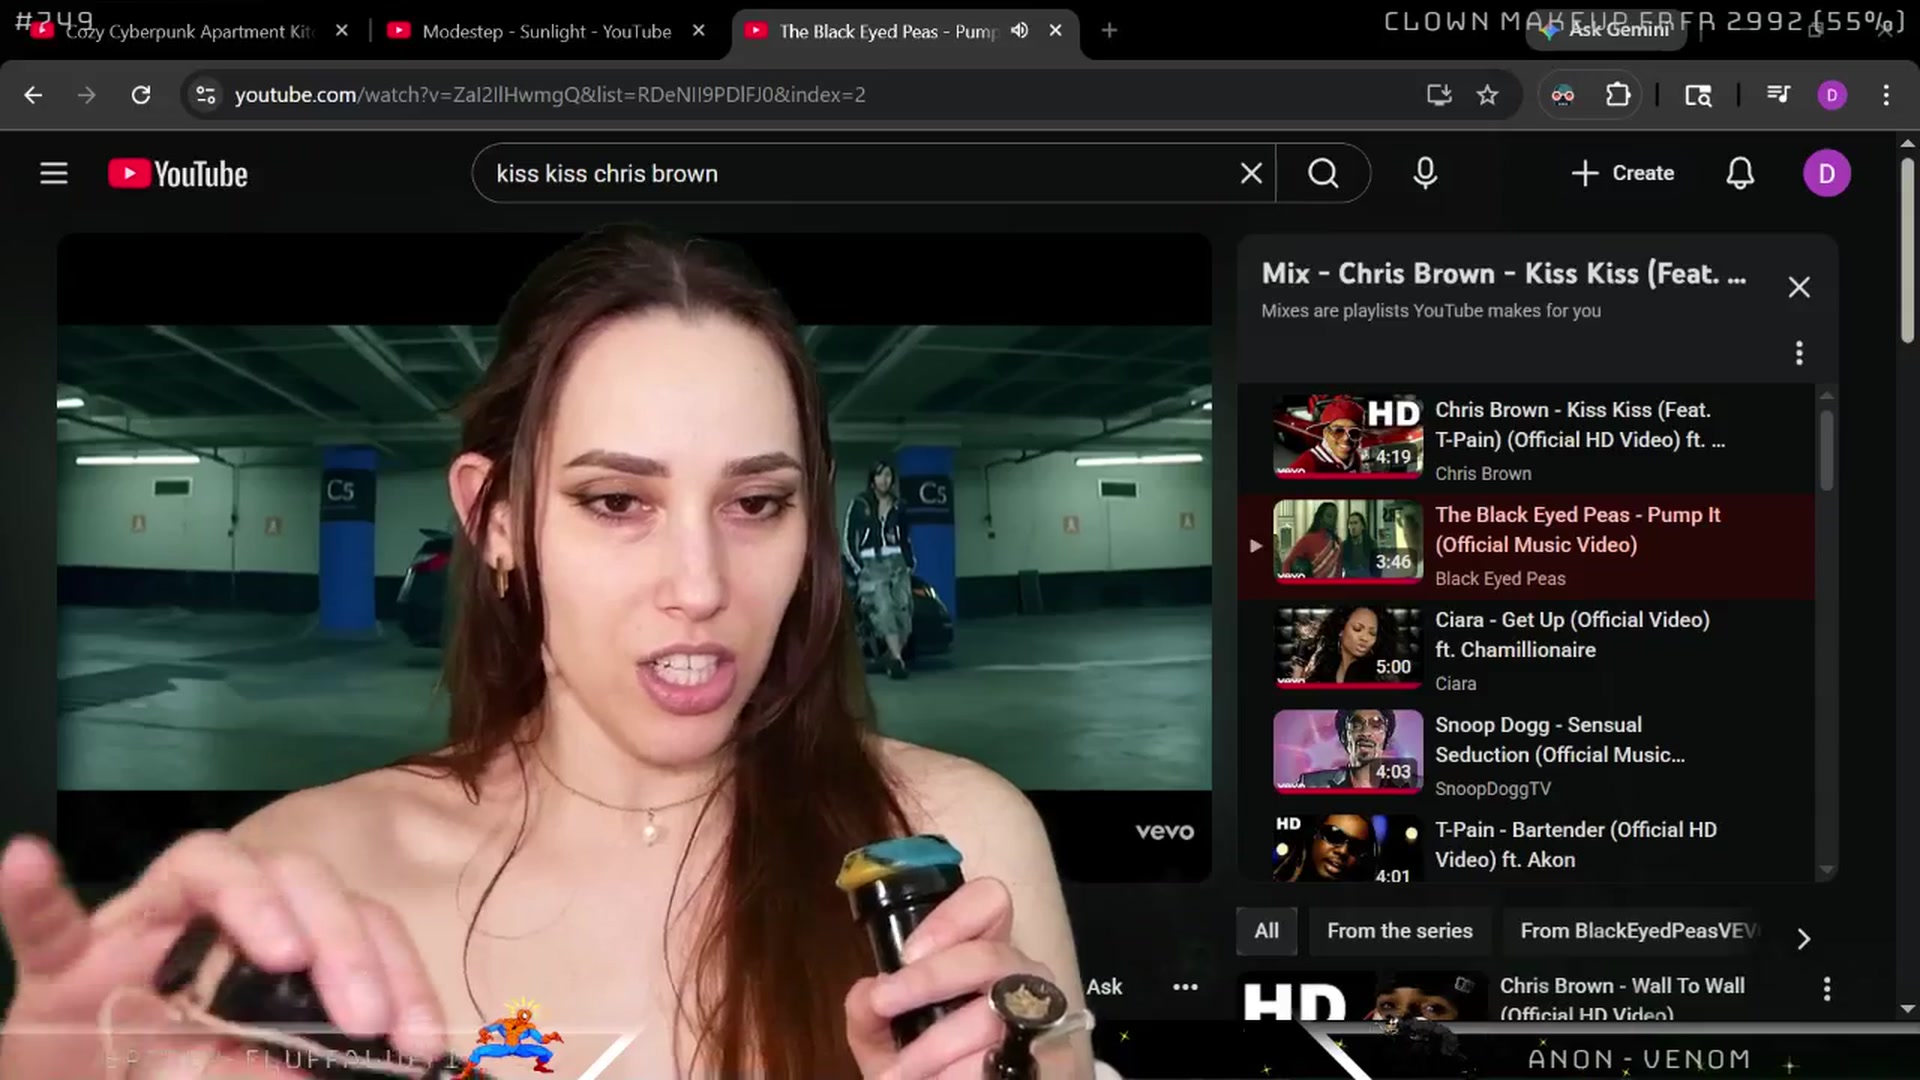Click the Snoop Dogg video thumbnail

click(x=1347, y=752)
